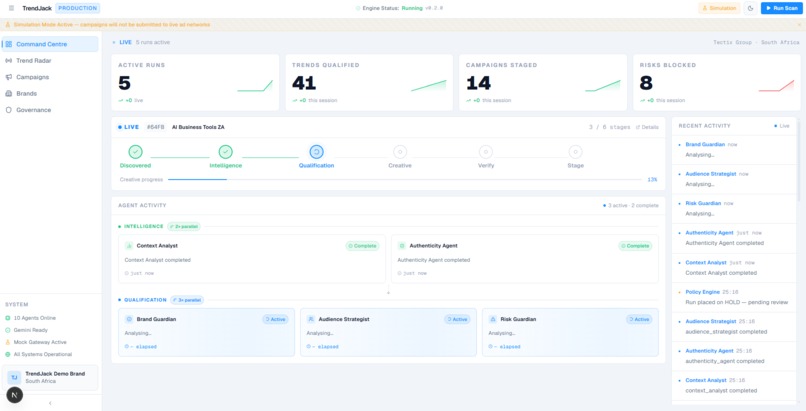Click the warning icon in simulation banner
Image resolution: width=806 pixels, height=411 pixels.
(x=8, y=25)
